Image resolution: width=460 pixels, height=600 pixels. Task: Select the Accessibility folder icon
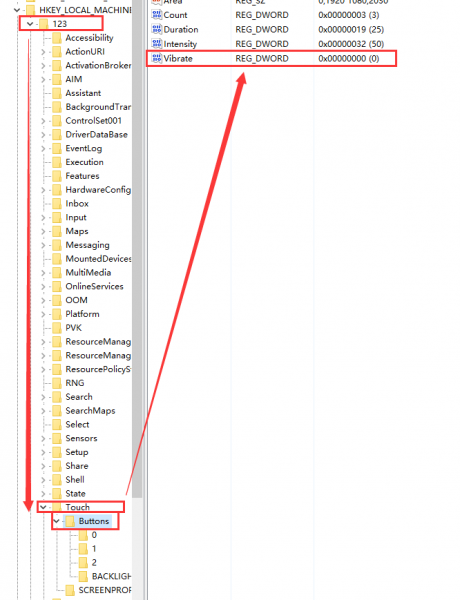[56, 38]
